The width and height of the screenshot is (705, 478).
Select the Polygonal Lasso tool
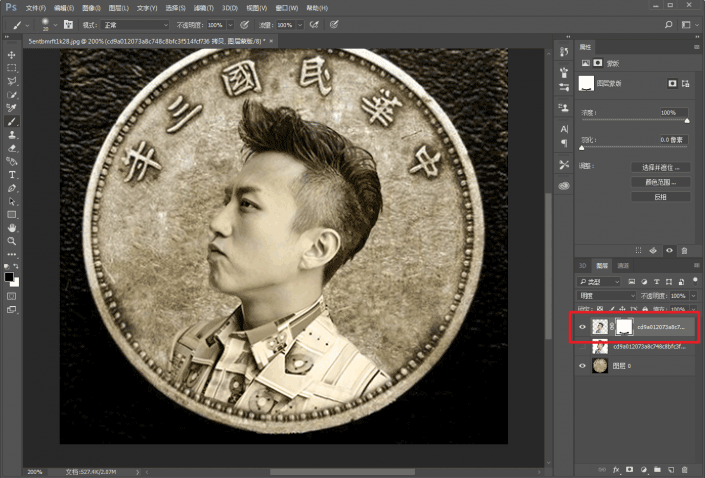pyautogui.click(x=12, y=81)
